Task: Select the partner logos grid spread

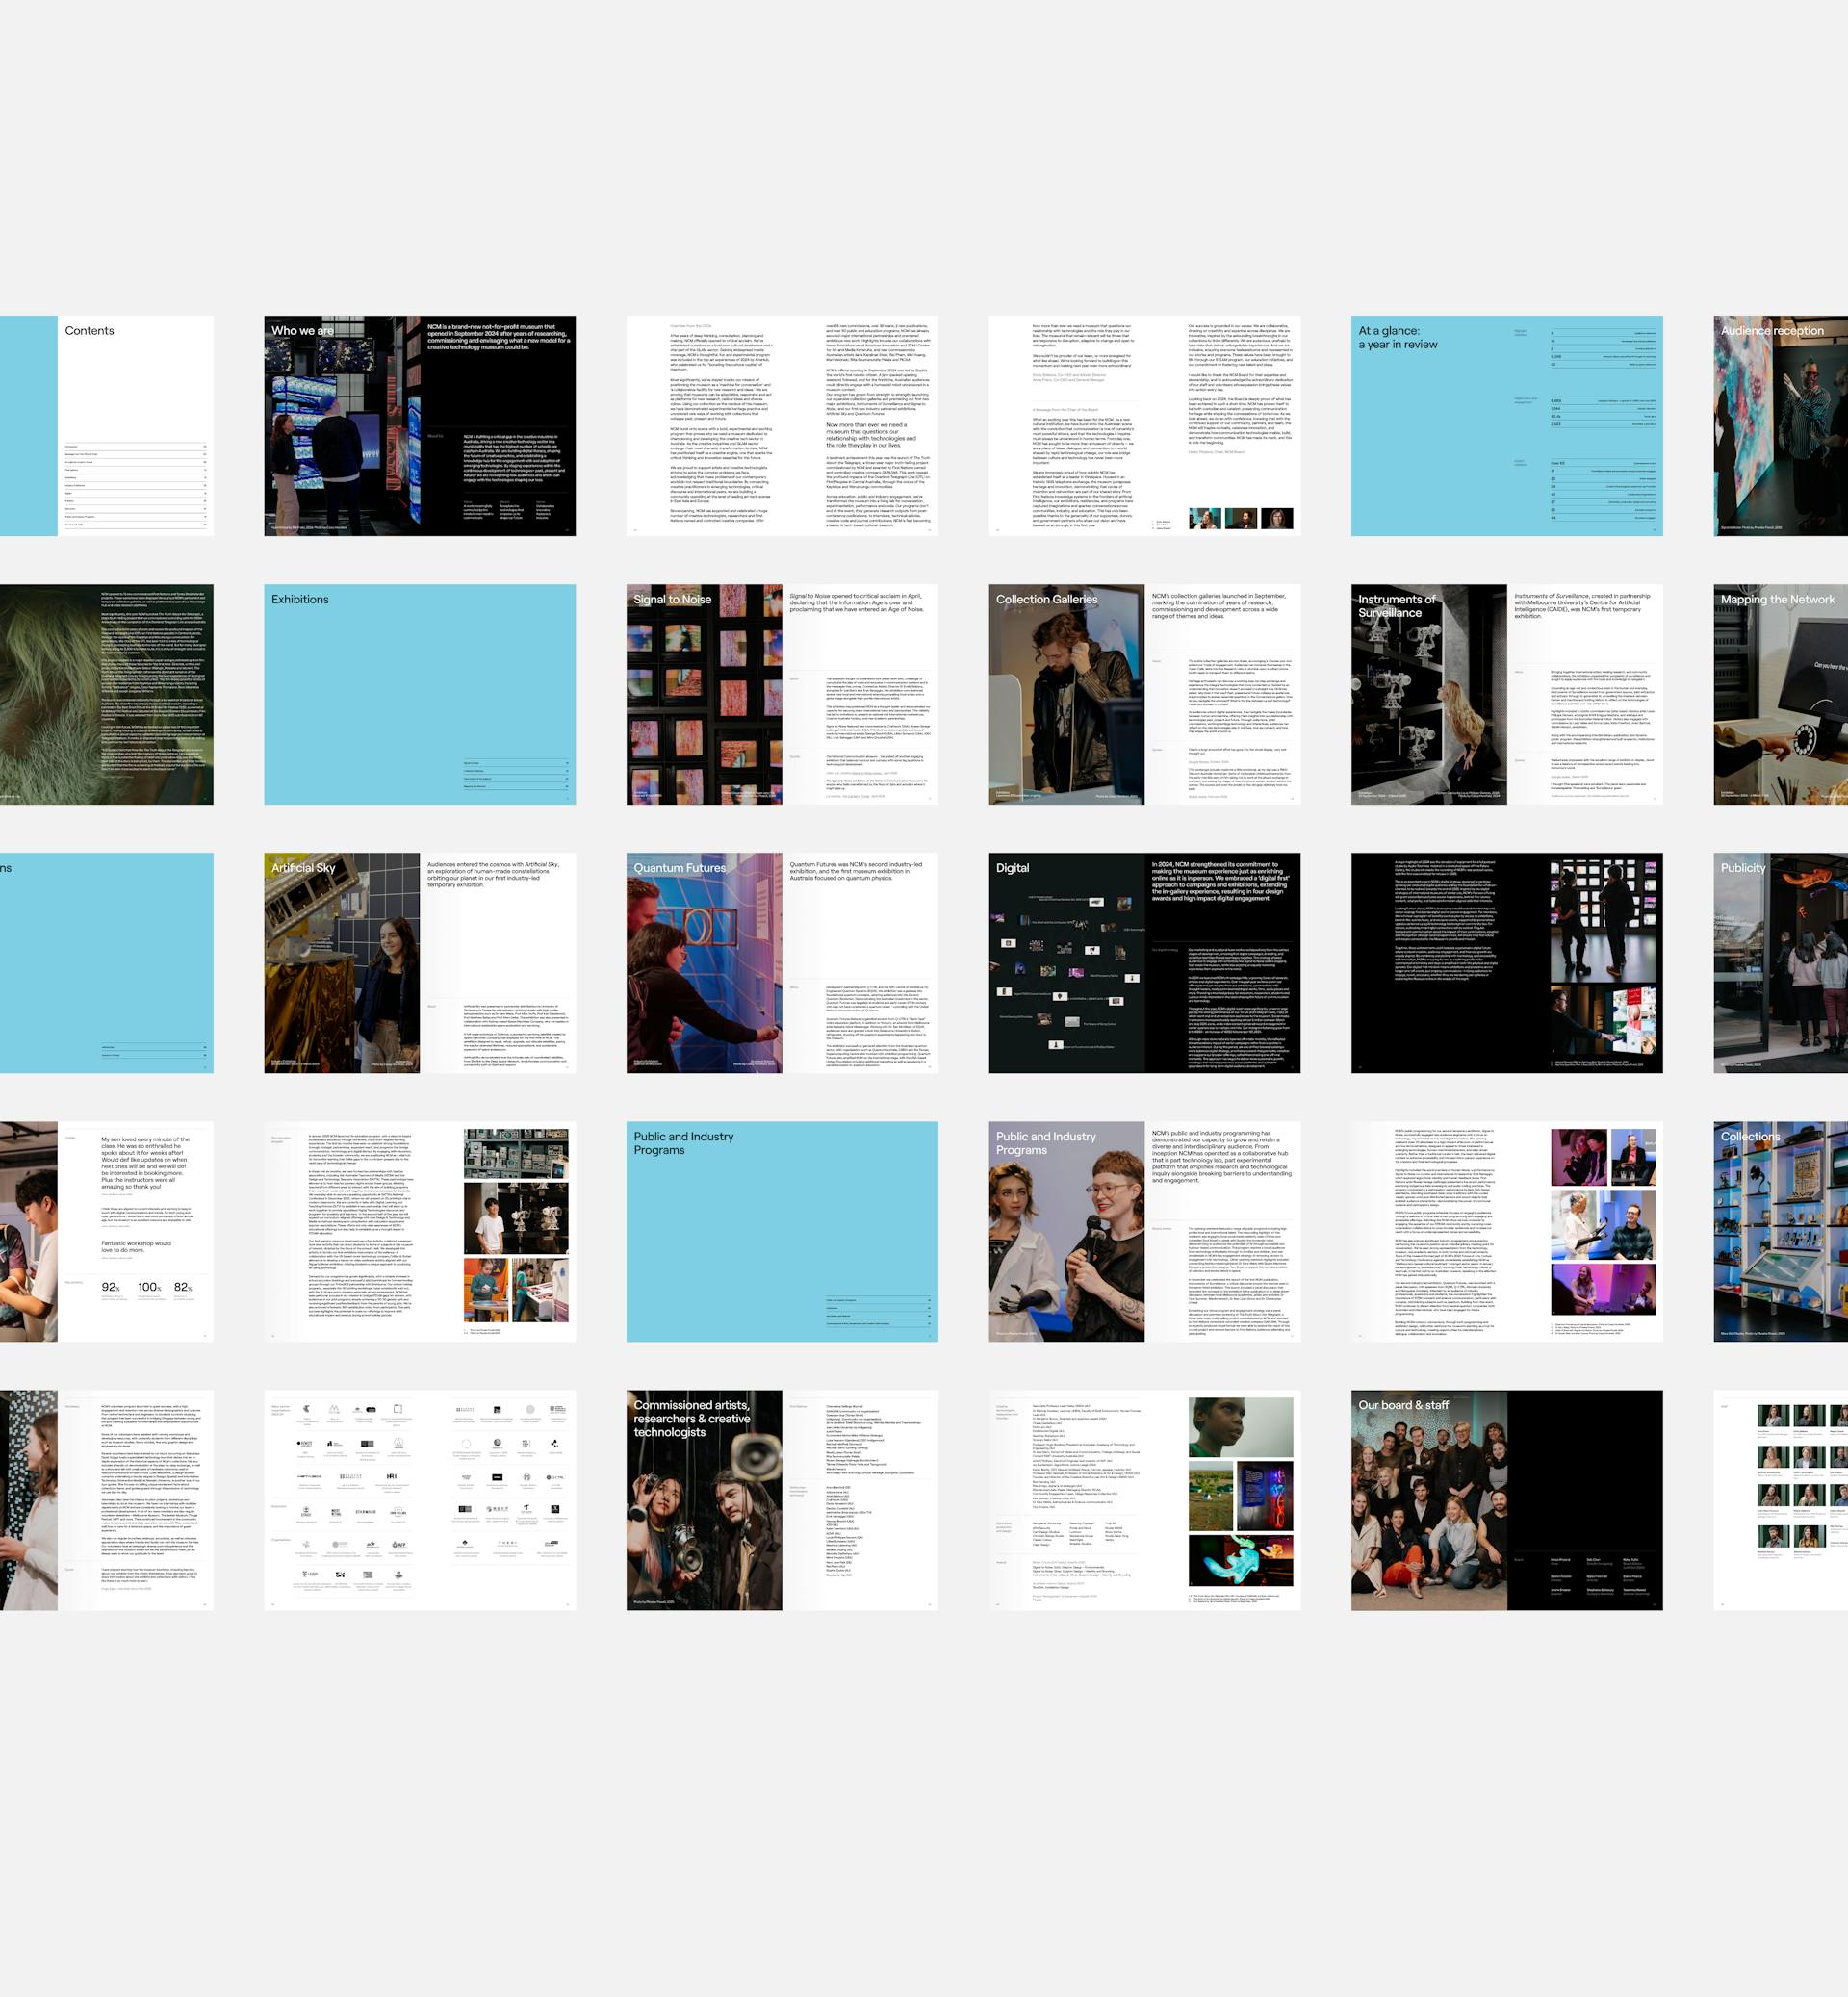Action: coord(419,1500)
